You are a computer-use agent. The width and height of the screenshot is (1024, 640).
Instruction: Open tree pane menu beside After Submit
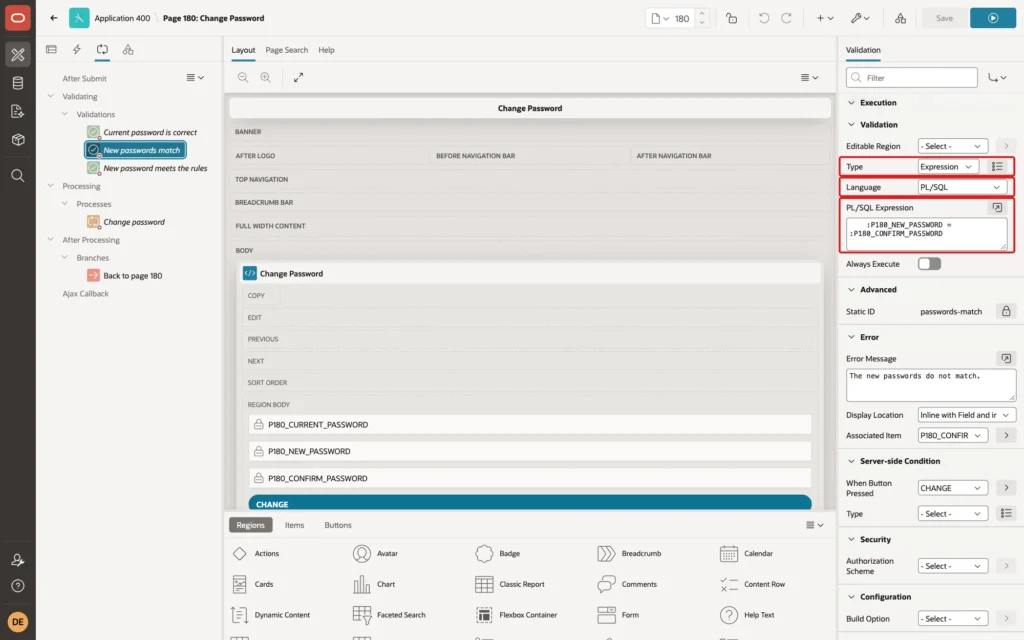point(195,78)
